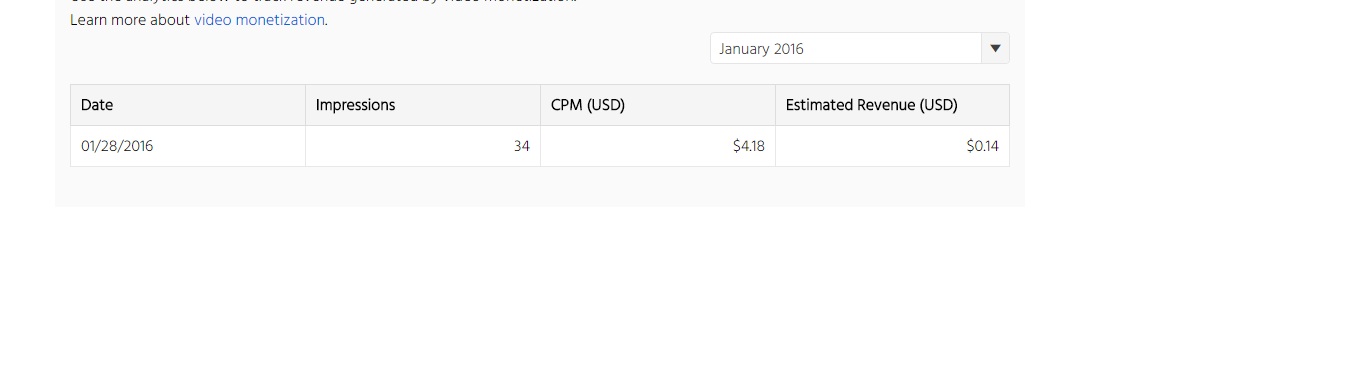
Task: Click the CPM (USD) column header
Action: point(658,105)
